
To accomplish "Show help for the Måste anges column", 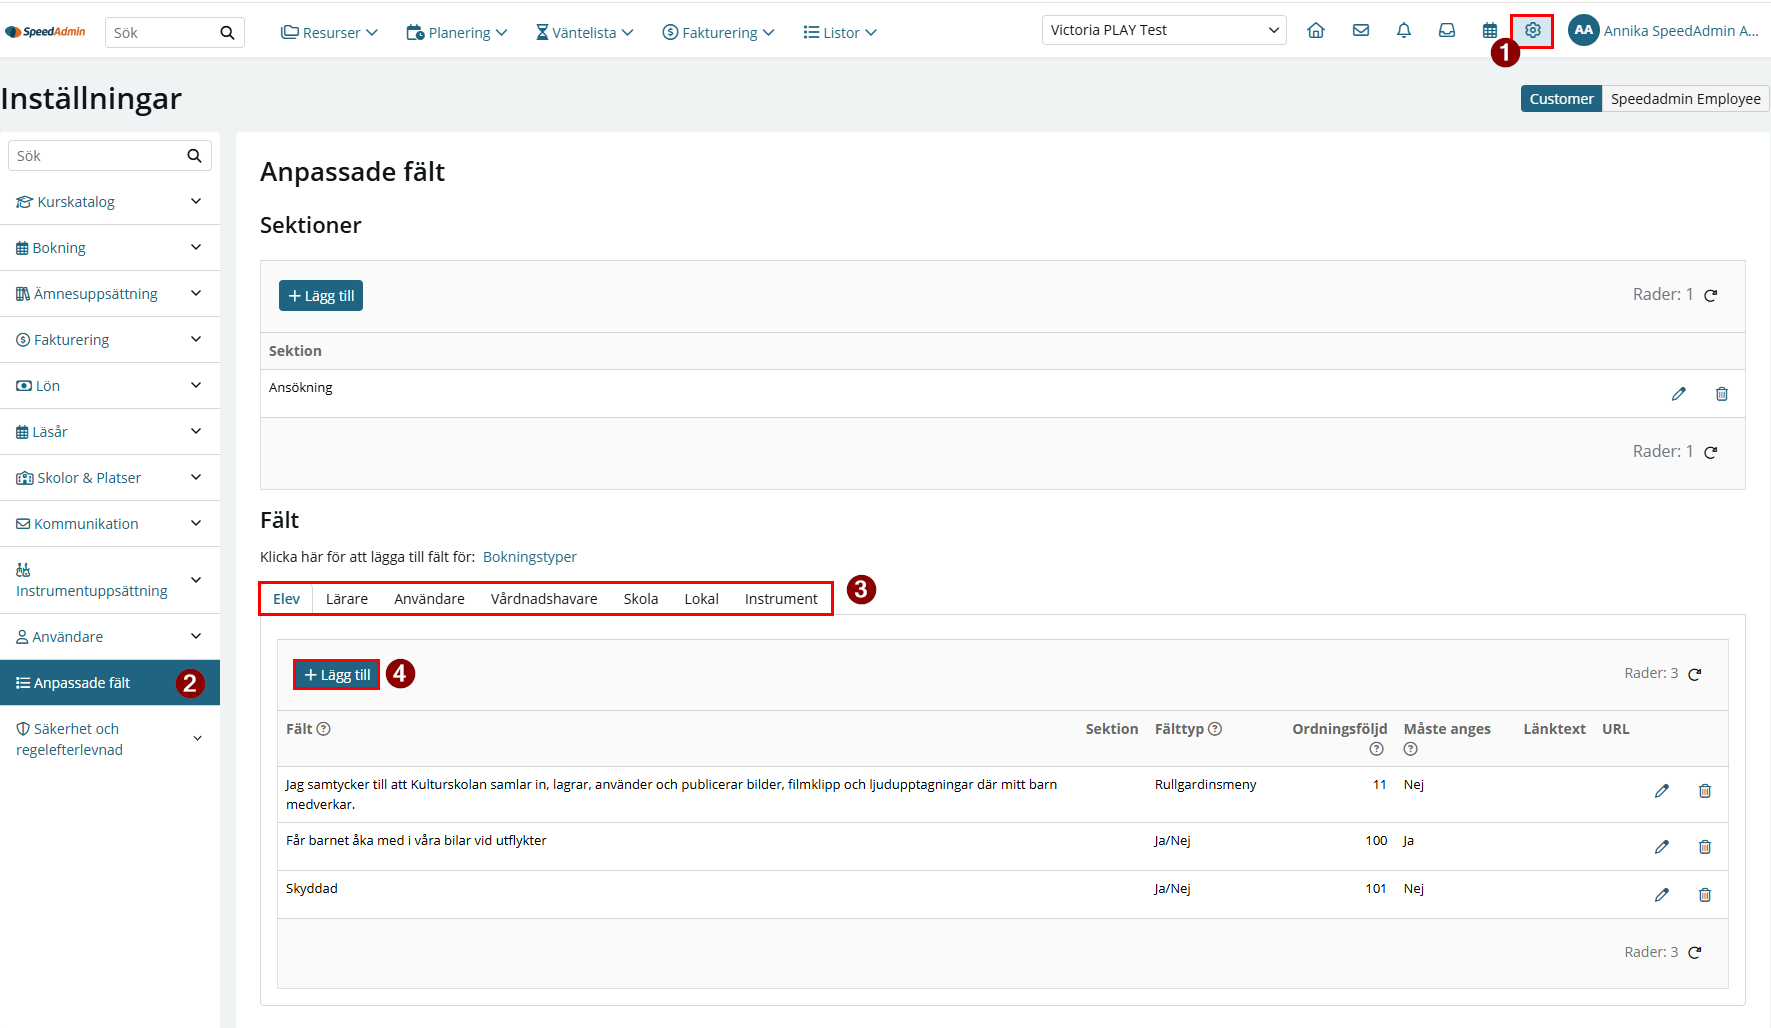I will pyautogui.click(x=1411, y=749).
